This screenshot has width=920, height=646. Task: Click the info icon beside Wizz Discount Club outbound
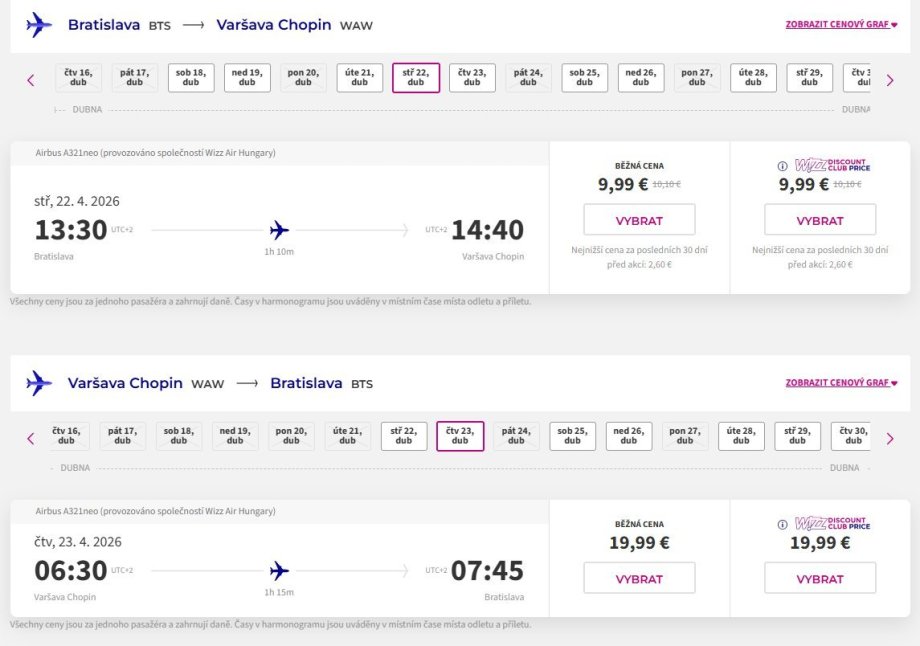783,166
